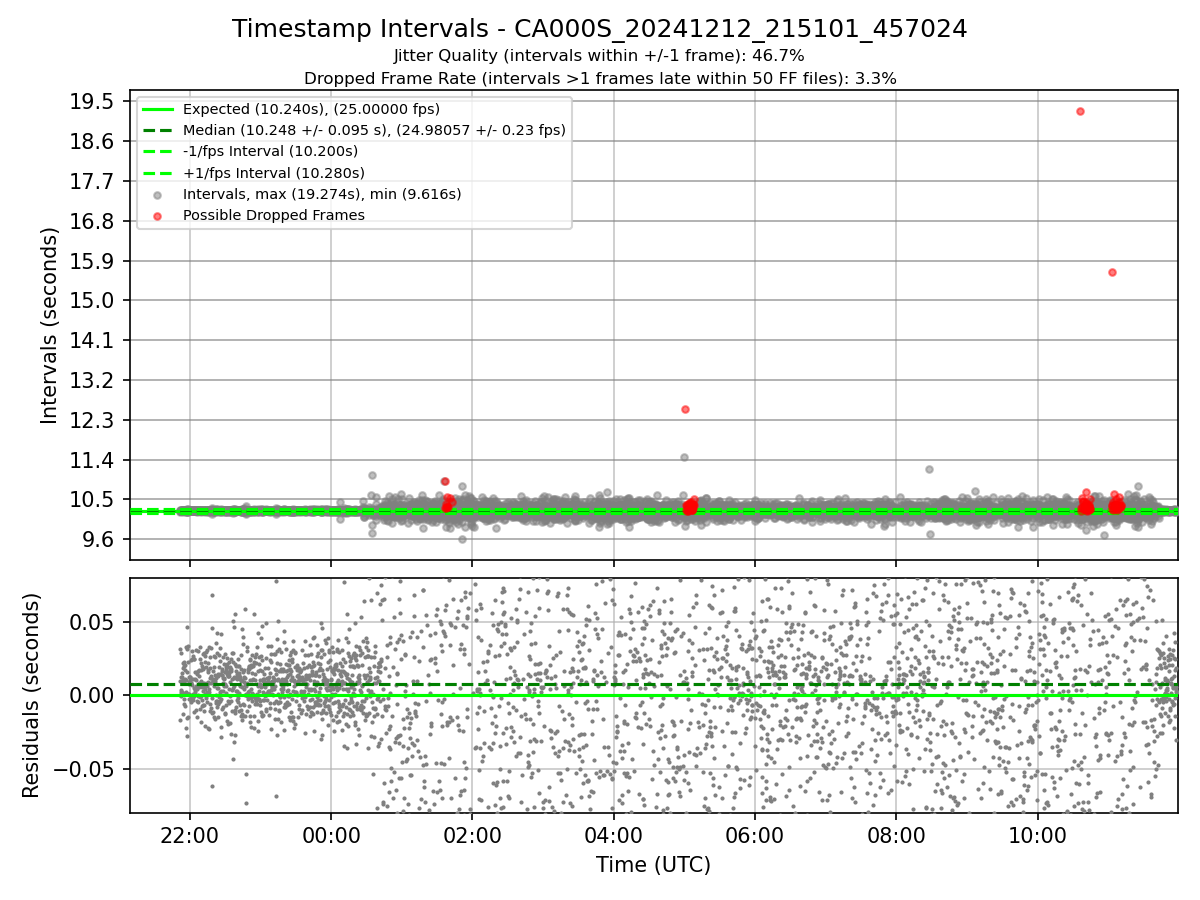The height and width of the screenshot is (900, 1200).
Task: Click the 'Intervals (seconds)' y-axis label
Action: 50,325
